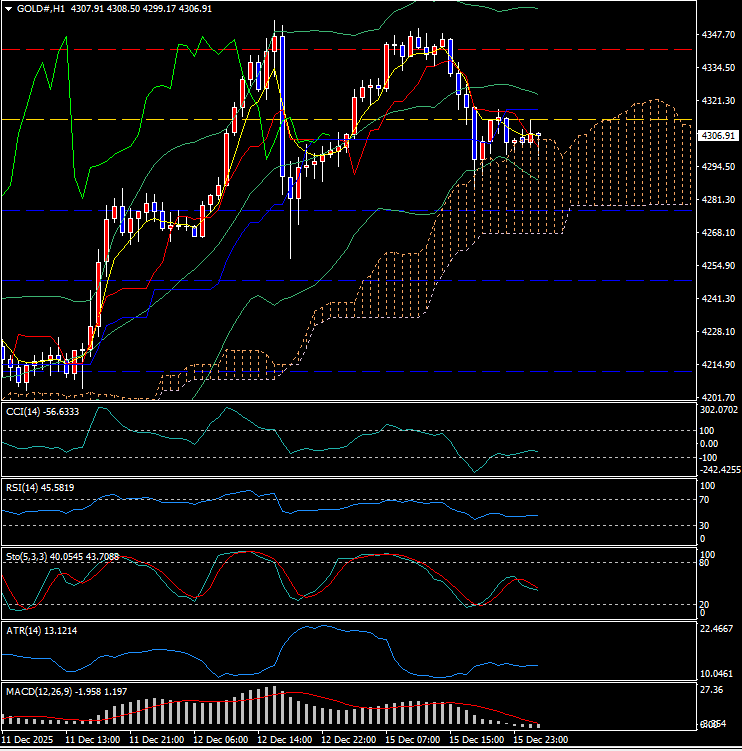Click the 4347.70 price scale label
Screen dimensions: 742x751
click(718, 35)
